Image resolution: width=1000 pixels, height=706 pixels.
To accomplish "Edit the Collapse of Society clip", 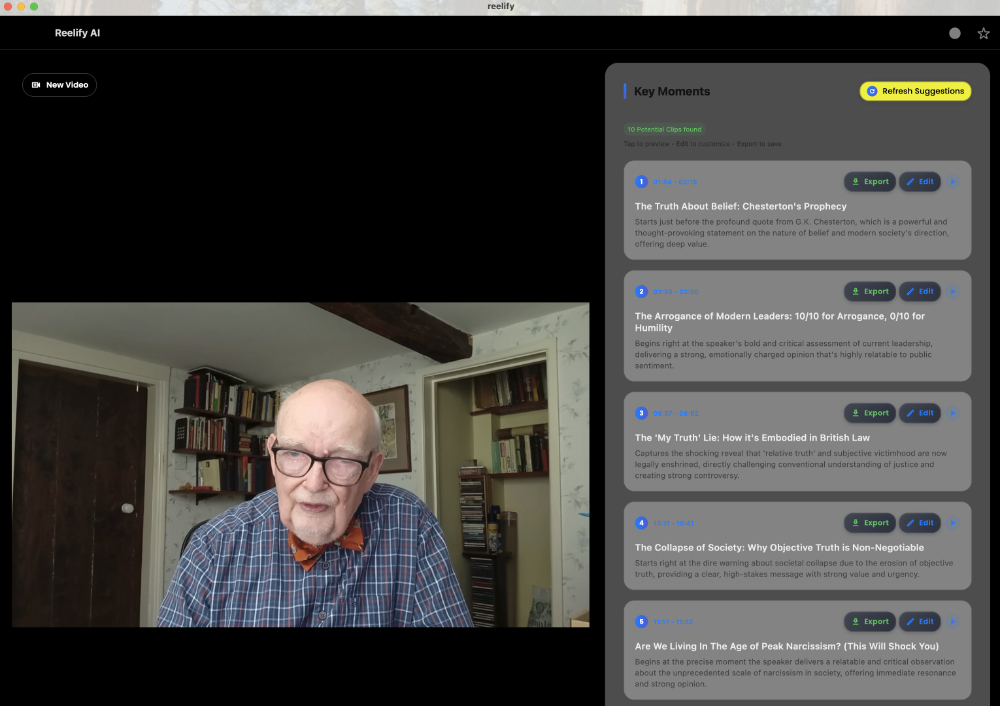I will [919, 523].
